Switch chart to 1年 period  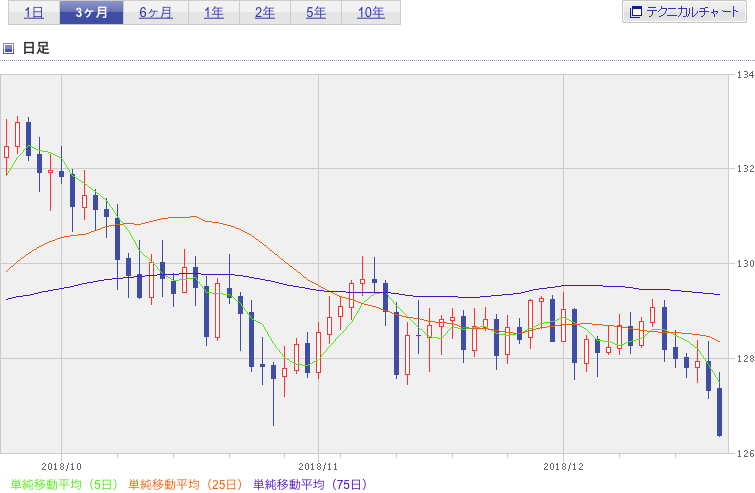click(x=214, y=13)
